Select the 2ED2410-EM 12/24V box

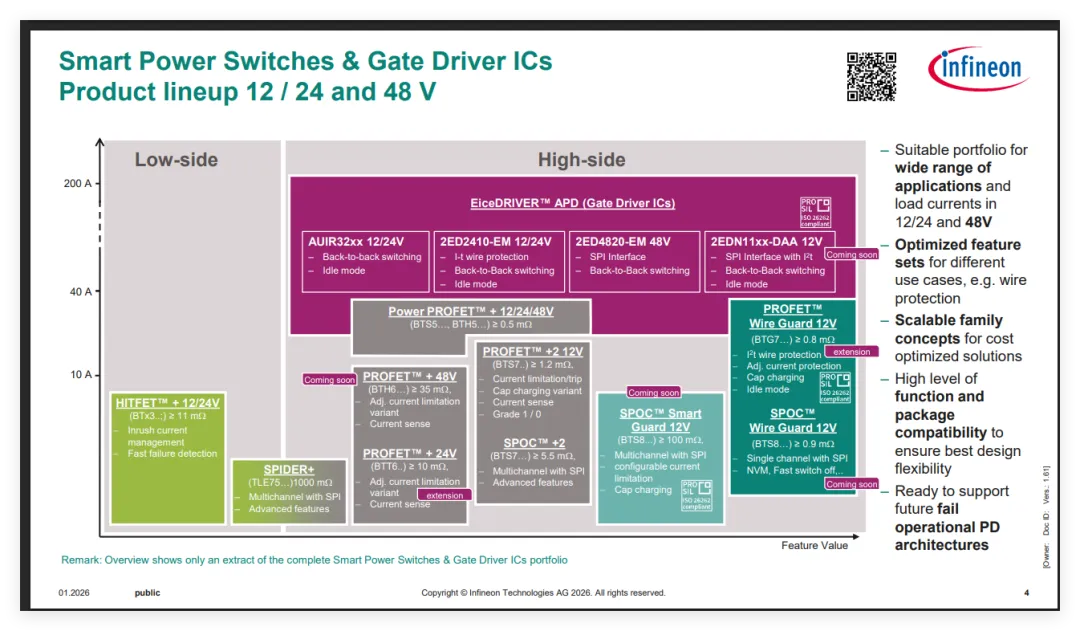click(x=499, y=261)
